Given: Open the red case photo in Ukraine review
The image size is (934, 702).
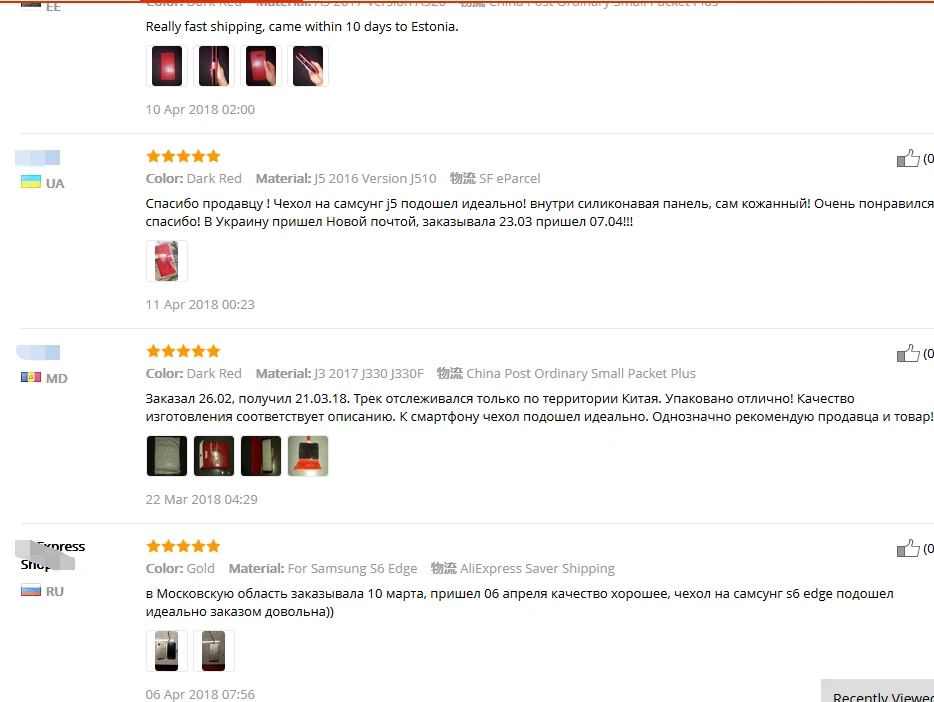Looking at the screenshot, I should point(167,261).
